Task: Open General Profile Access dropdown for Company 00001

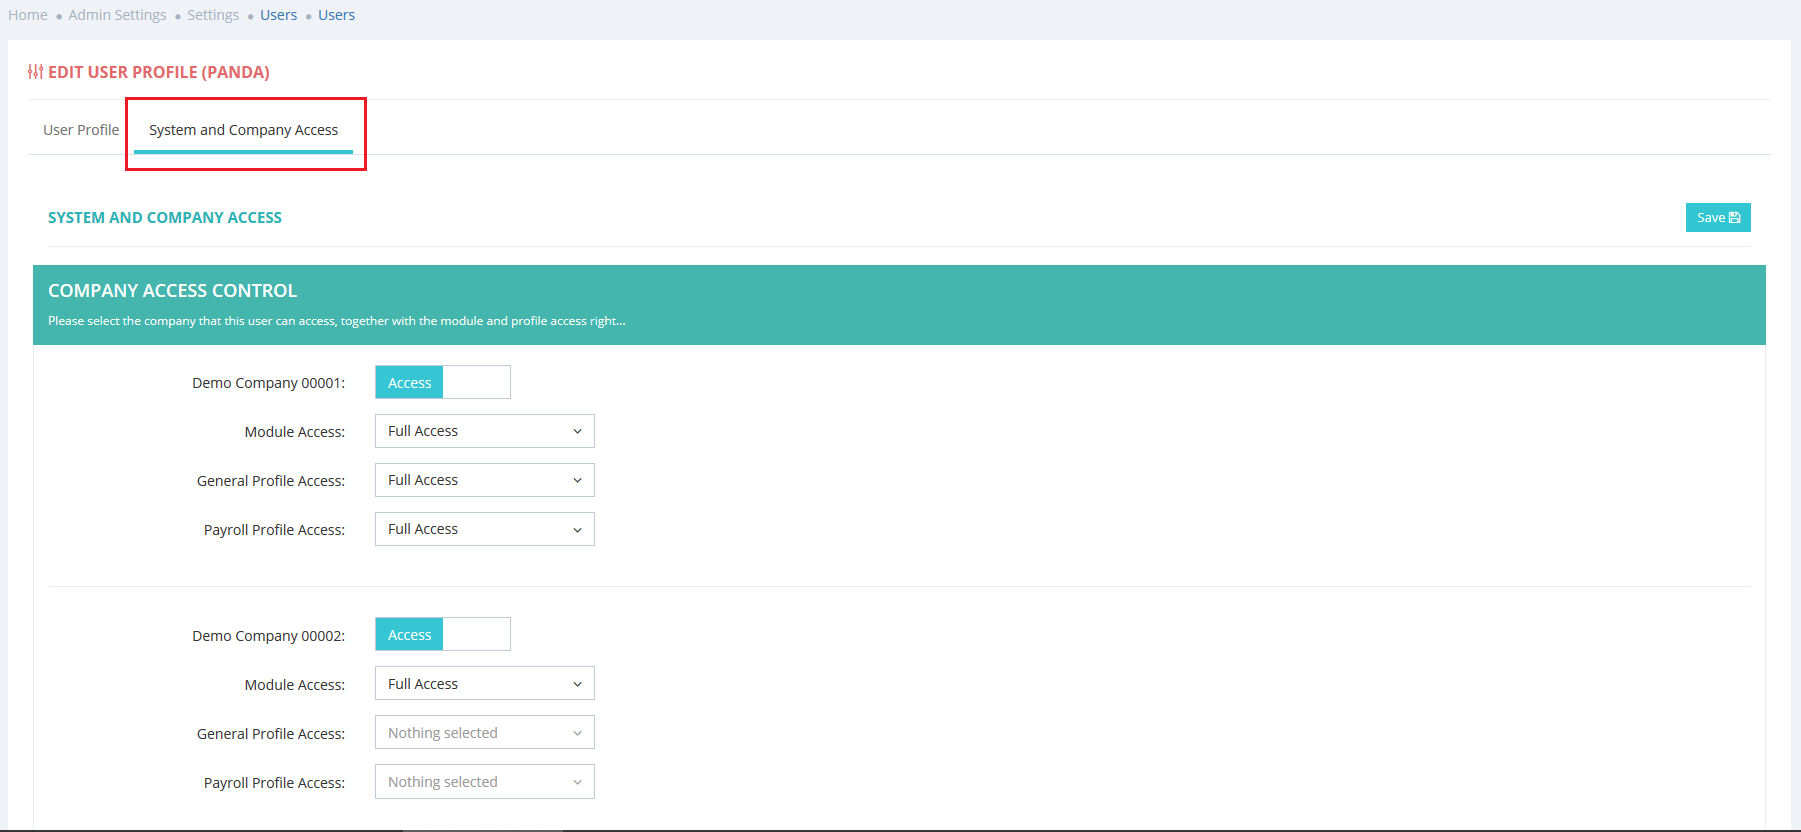Action: [x=484, y=480]
